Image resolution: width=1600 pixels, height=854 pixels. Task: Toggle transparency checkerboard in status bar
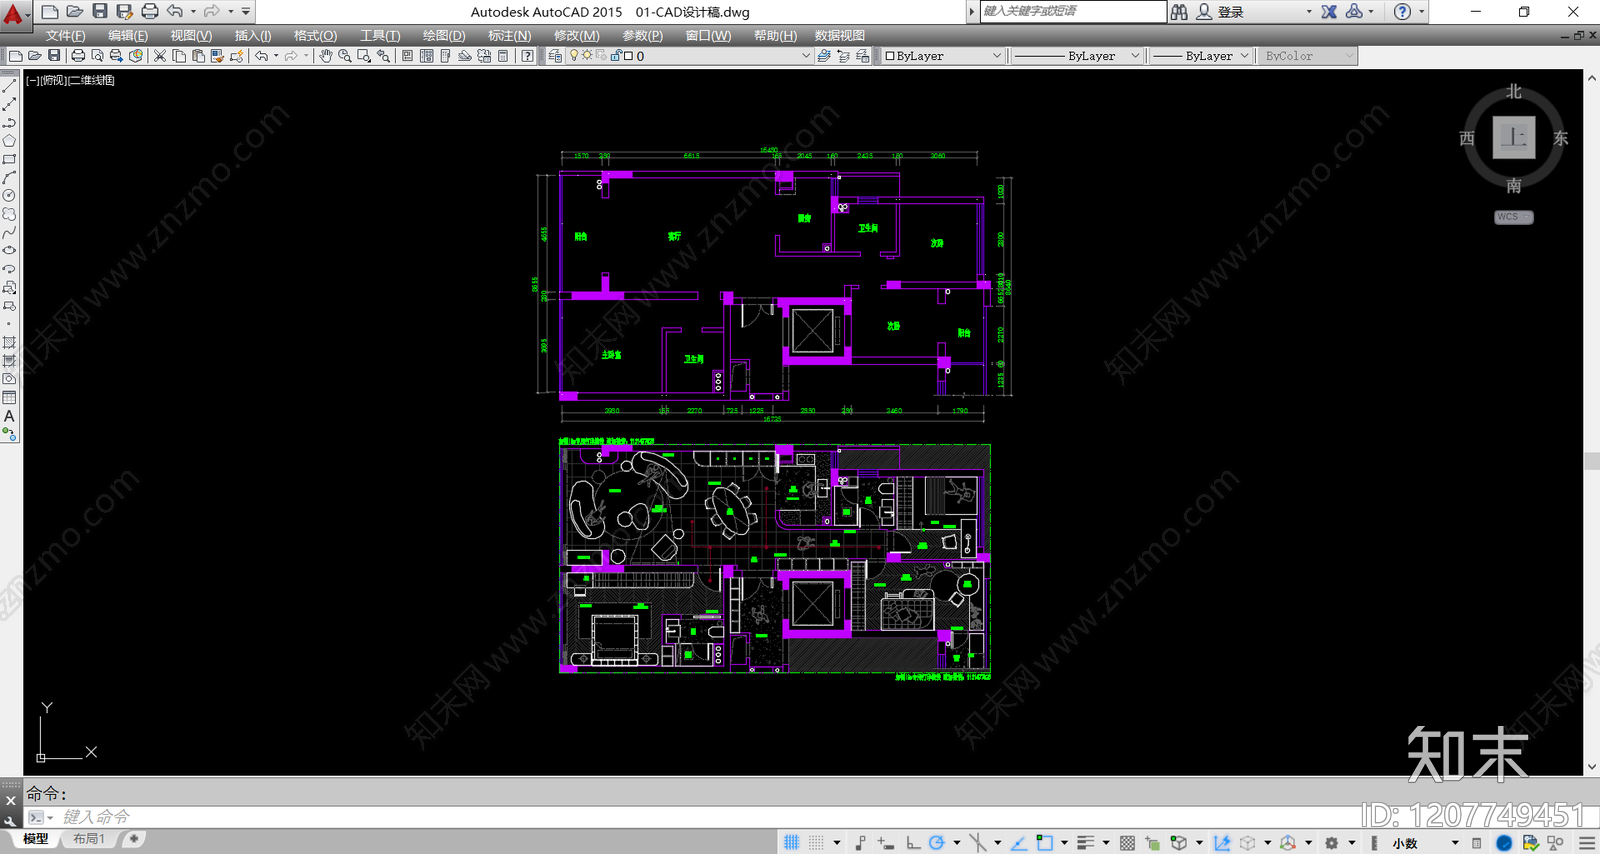pyautogui.click(x=1128, y=843)
